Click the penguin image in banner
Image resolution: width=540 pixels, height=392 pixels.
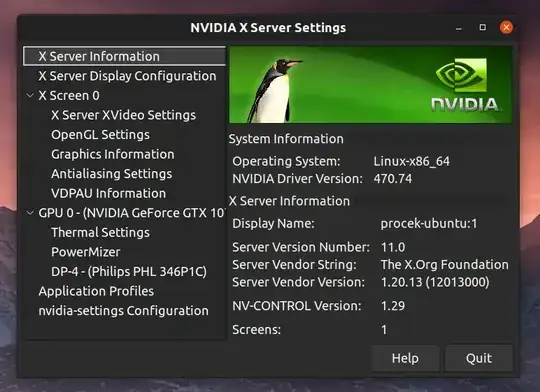(274, 90)
